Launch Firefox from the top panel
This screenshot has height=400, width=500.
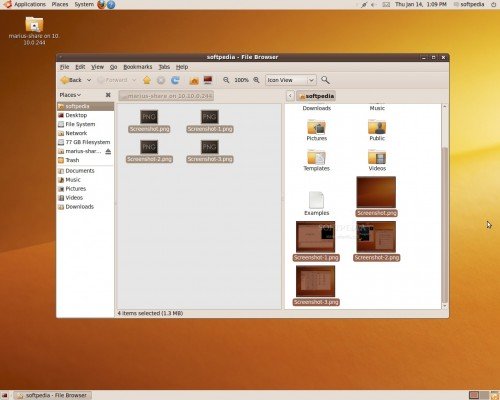pyautogui.click(x=101, y=5)
